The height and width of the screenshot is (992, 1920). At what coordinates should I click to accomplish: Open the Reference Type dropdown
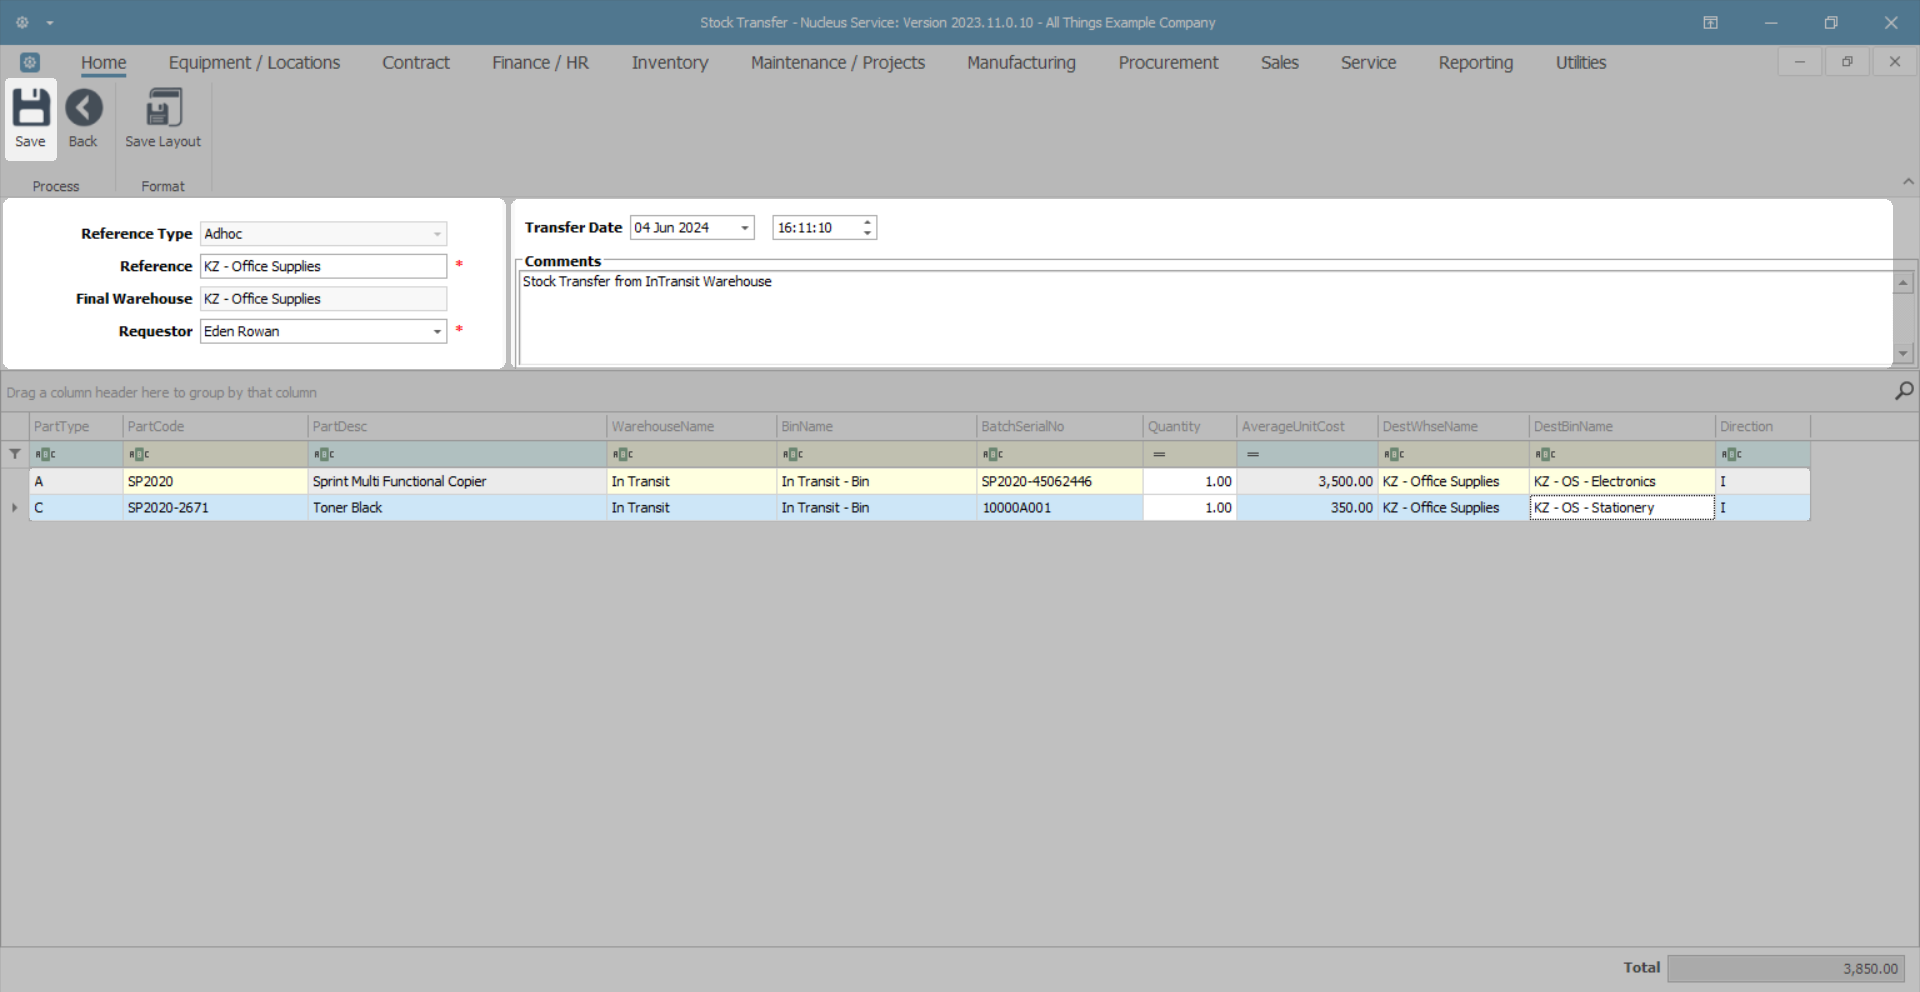[437, 234]
